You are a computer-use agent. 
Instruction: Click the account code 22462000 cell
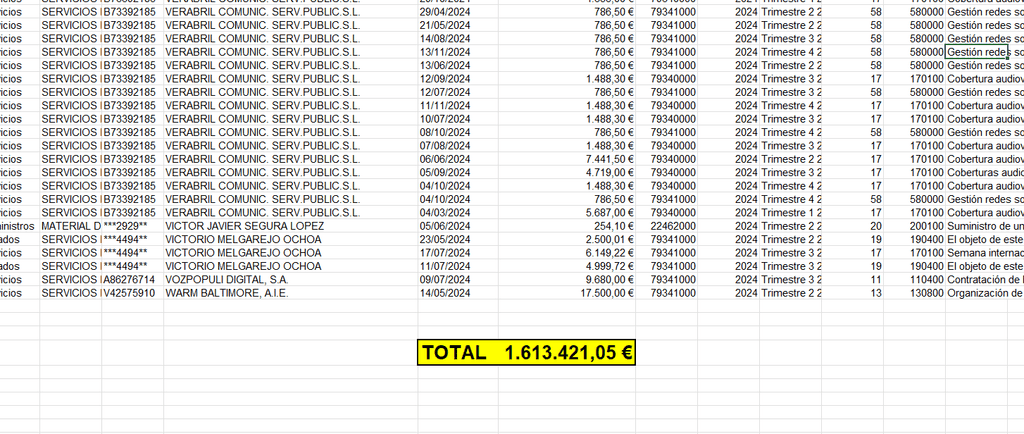672,226
